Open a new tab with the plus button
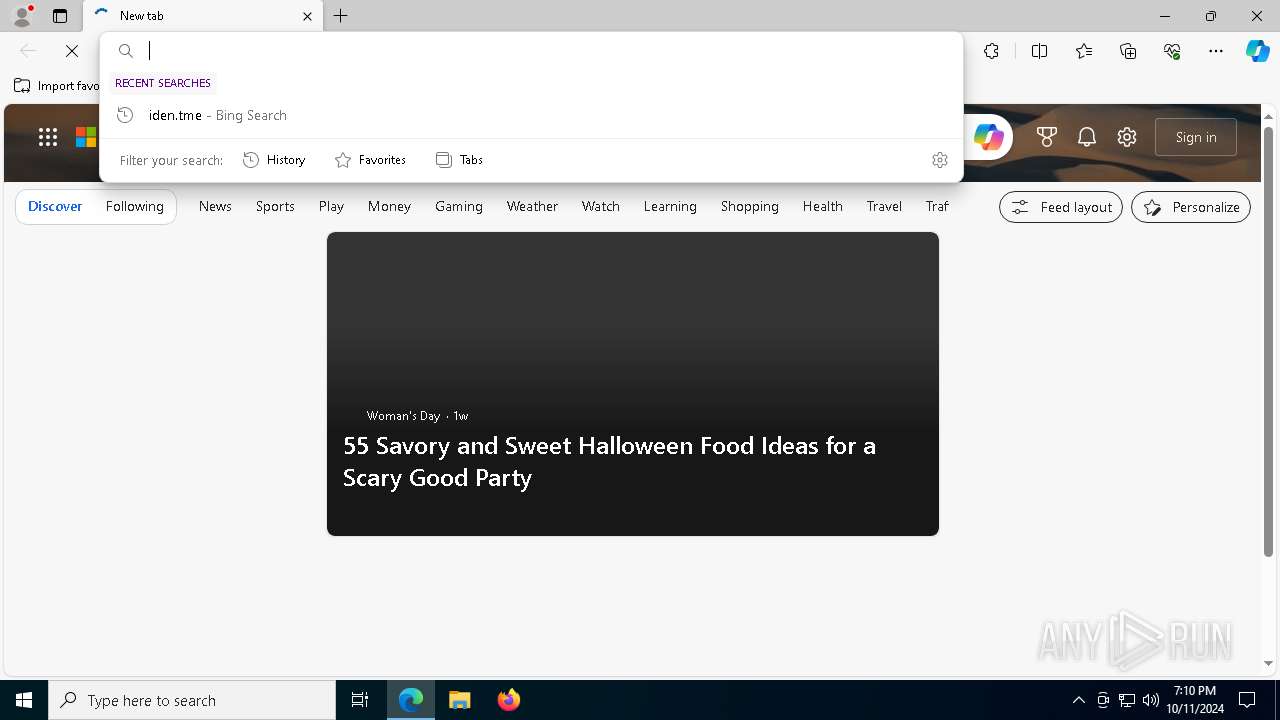Image resolution: width=1280 pixels, height=720 pixels. pos(341,16)
